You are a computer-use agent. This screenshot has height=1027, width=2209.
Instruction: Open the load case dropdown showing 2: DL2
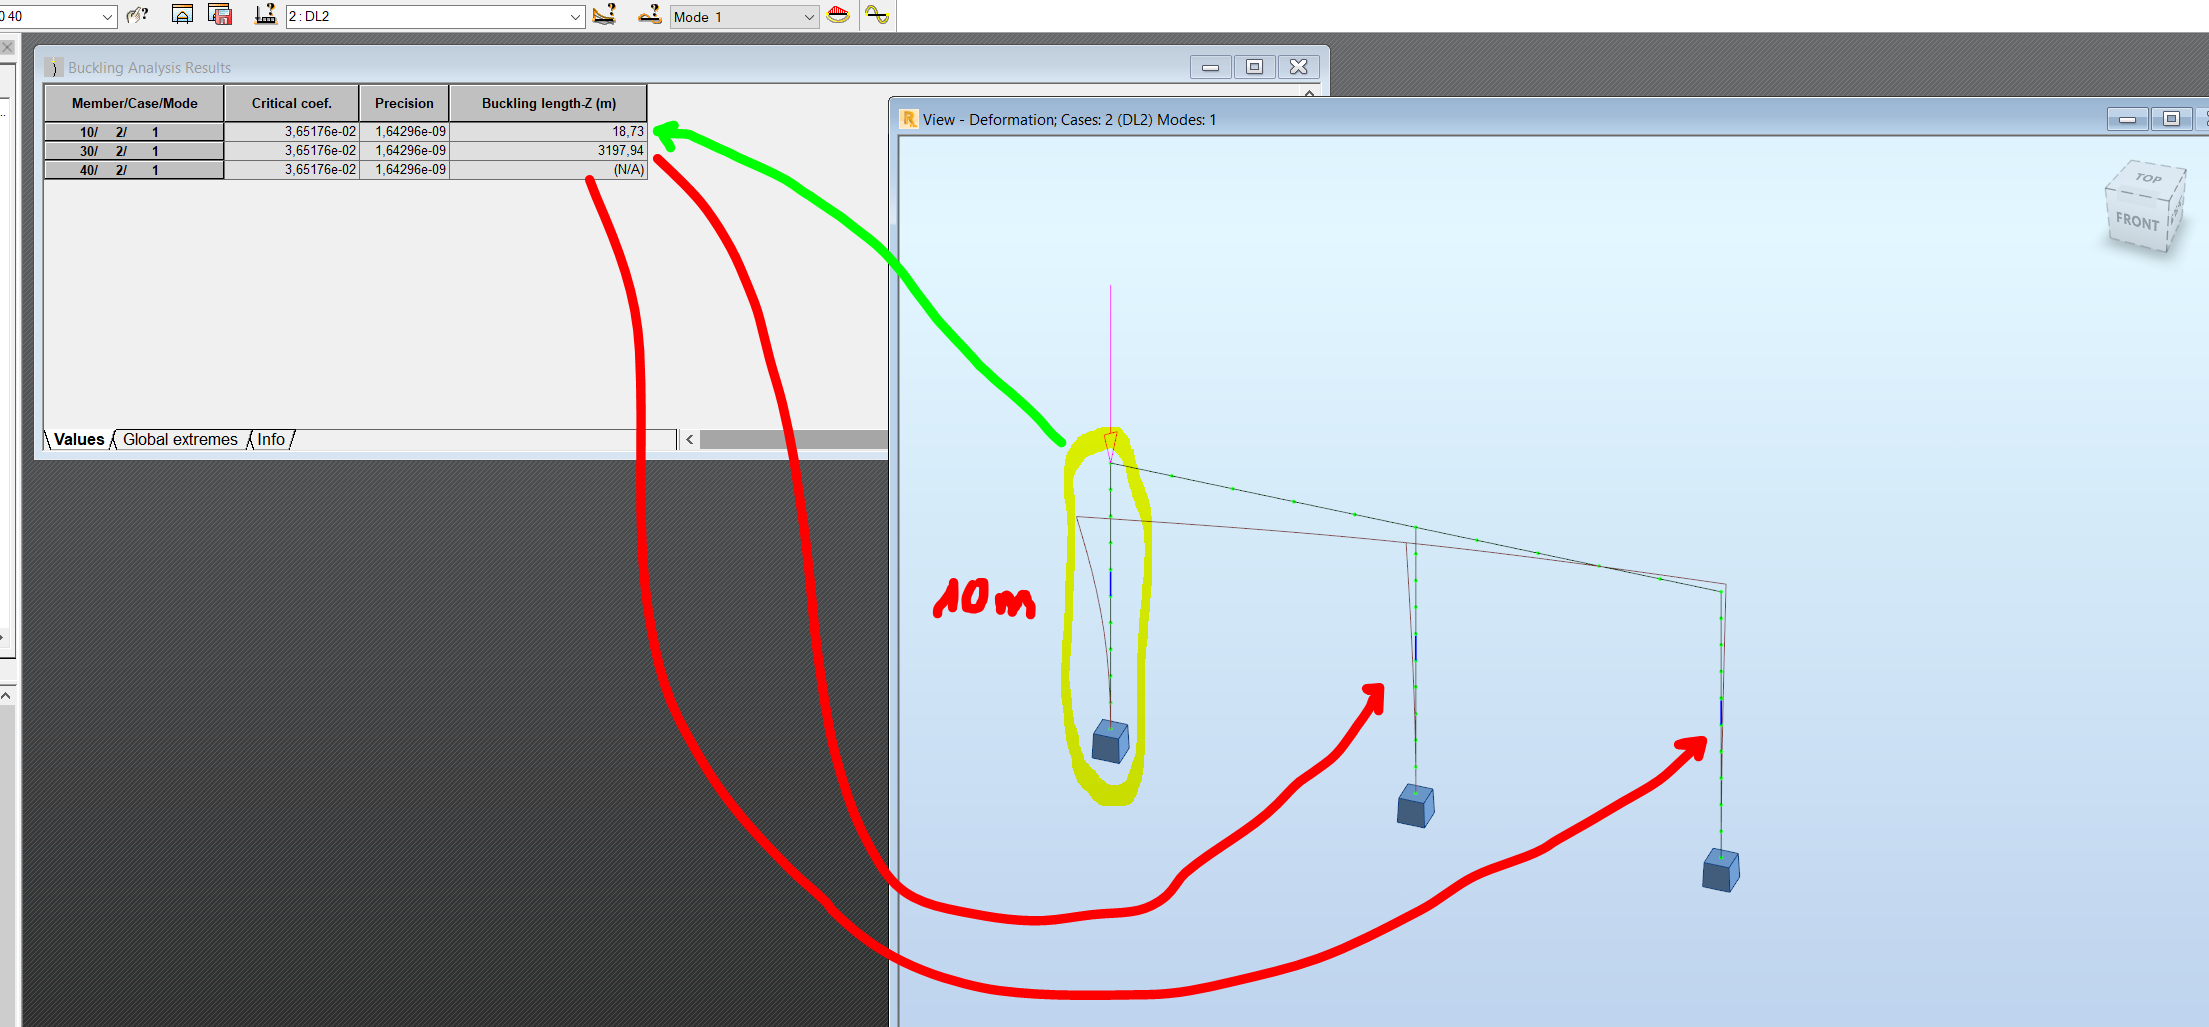point(573,16)
